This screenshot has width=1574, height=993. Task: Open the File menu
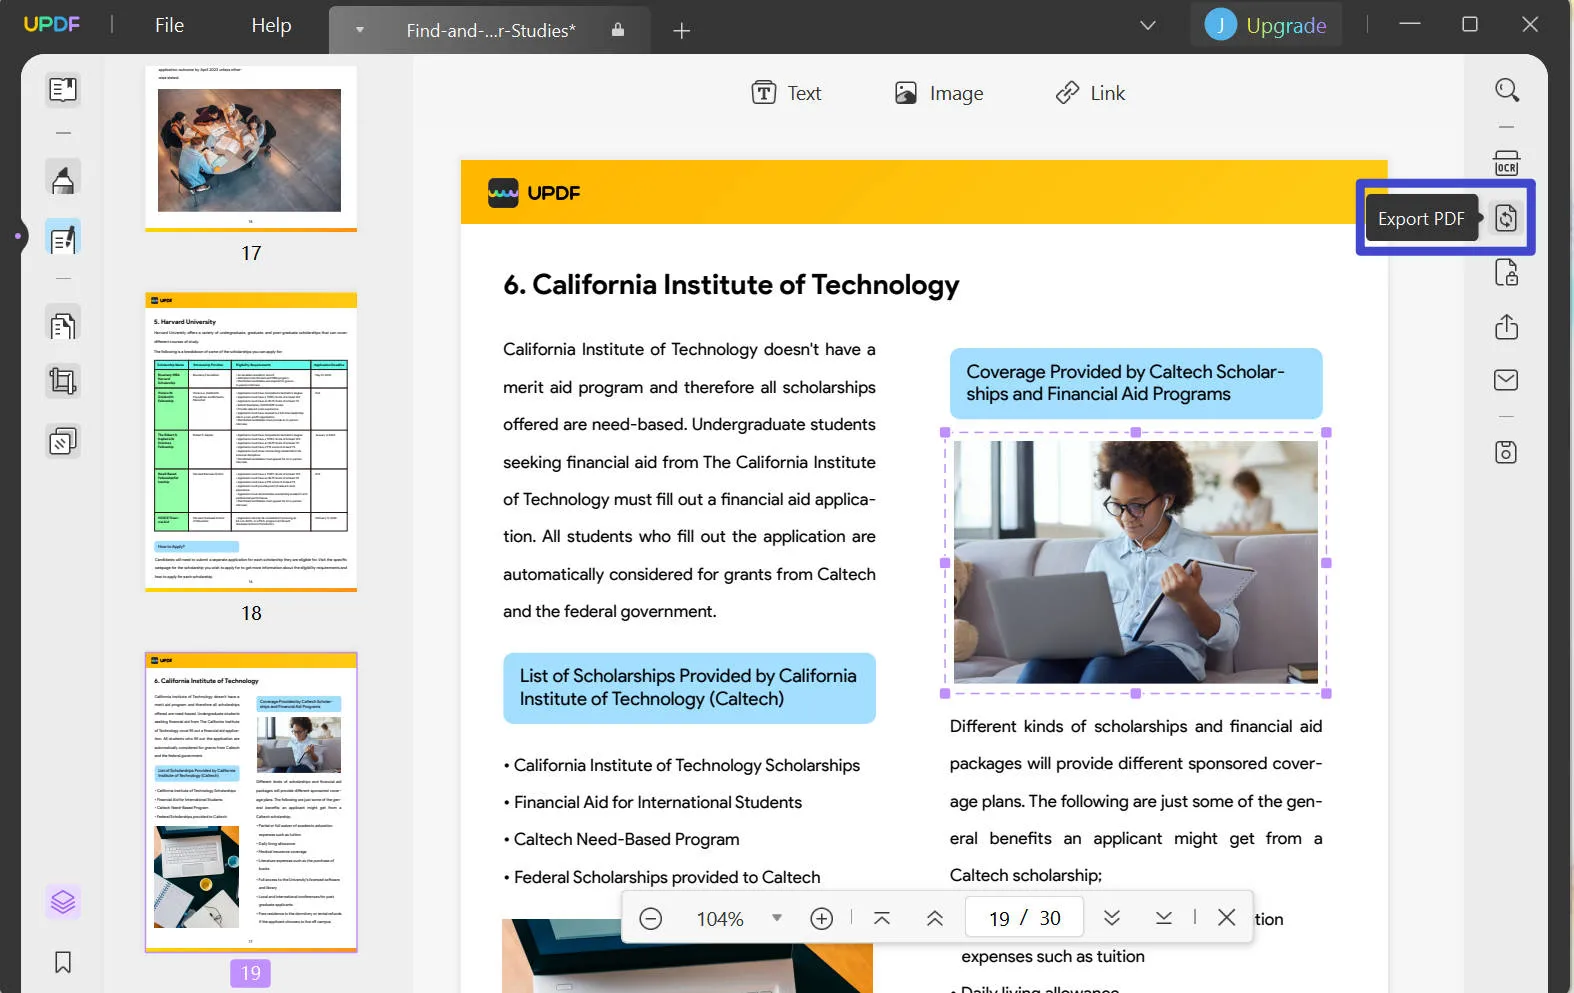click(x=169, y=25)
